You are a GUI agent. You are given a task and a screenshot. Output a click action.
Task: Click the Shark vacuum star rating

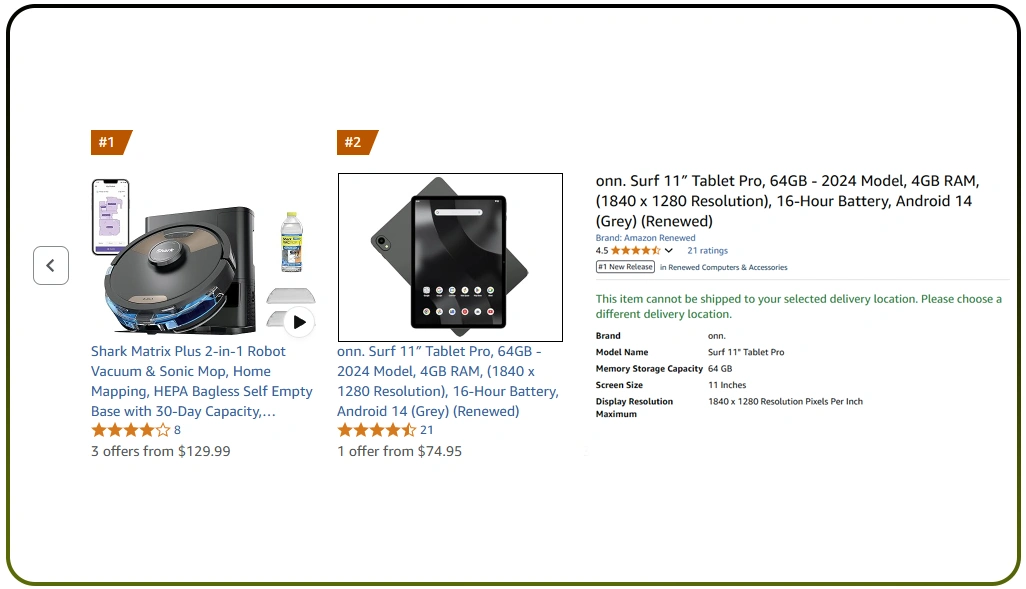pyautogui.click(x=130, y=431)
